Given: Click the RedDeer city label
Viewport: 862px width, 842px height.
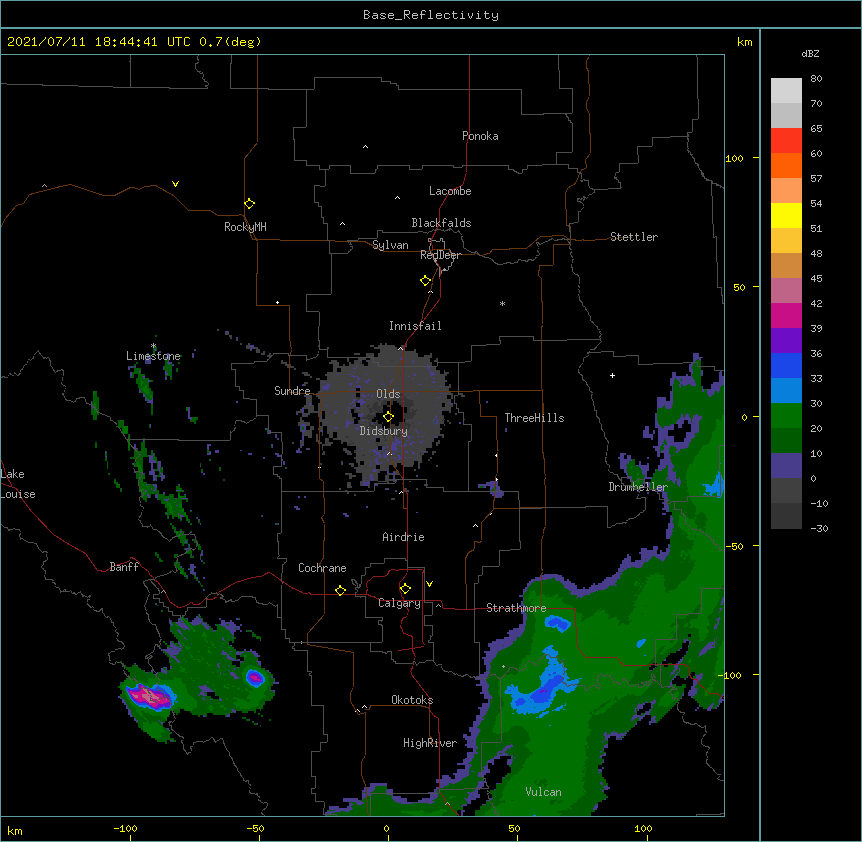Looking at the screenshot, I should pos(440,255).
